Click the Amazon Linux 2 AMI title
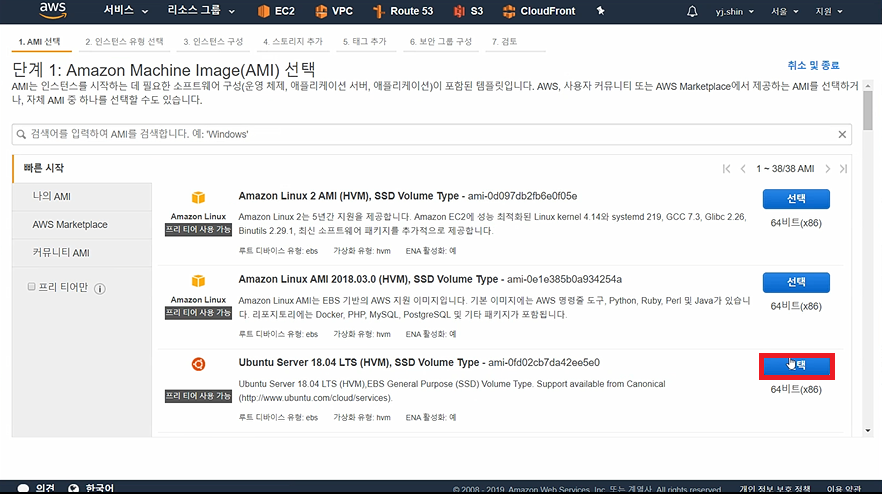 coord(349,196)
